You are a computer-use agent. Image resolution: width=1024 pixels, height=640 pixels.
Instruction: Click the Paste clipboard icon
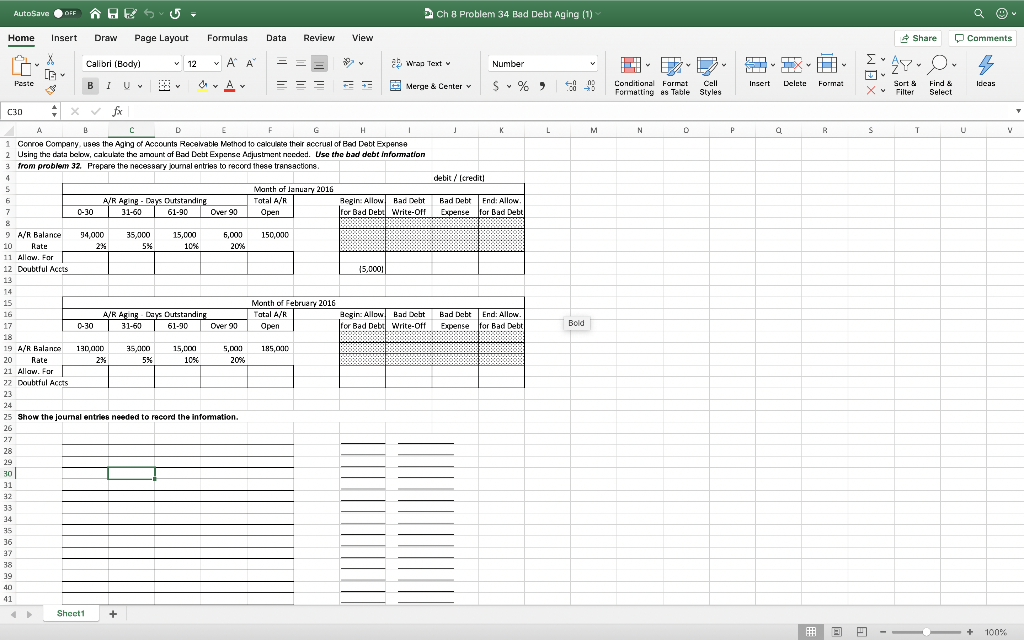[22, 66]
